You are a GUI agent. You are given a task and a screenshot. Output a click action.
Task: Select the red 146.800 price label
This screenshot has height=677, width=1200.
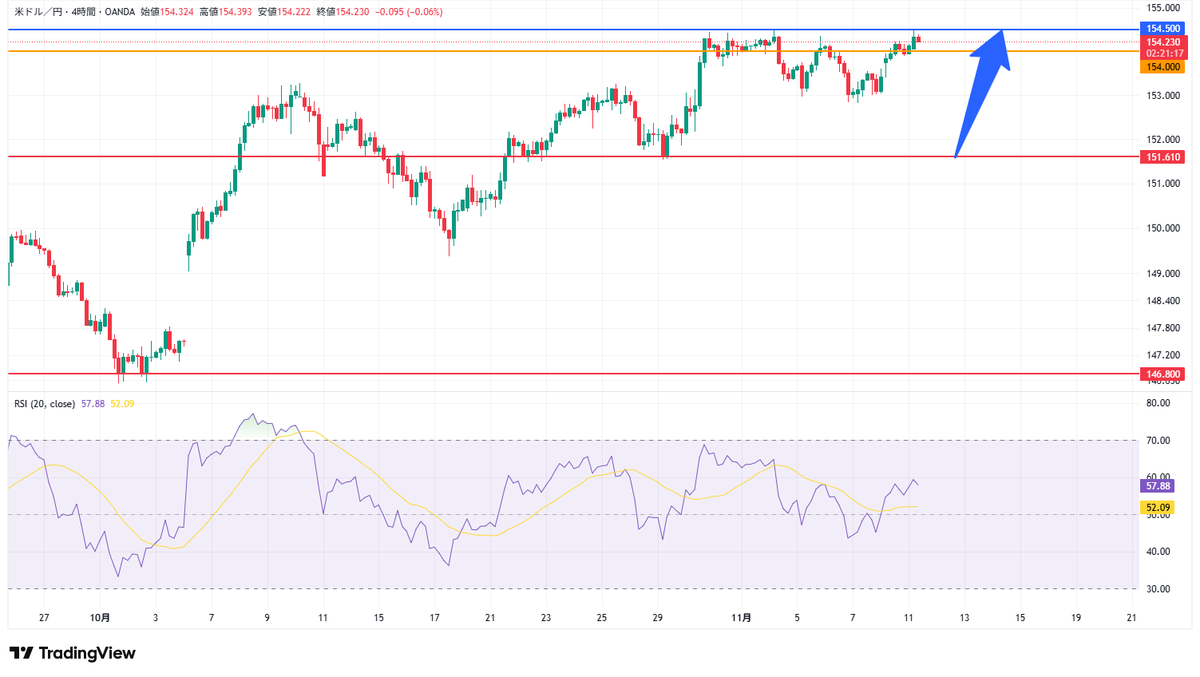tap(1160, 374)
